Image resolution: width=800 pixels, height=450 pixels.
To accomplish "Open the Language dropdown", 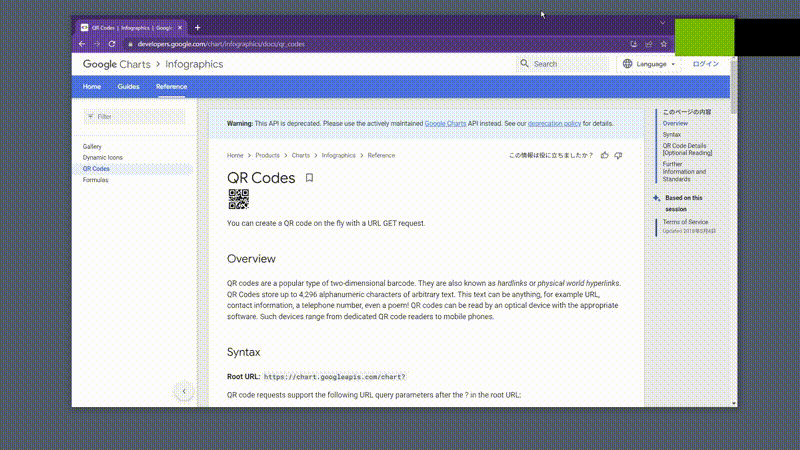I will pyautogui.click(x=648, y=64).
